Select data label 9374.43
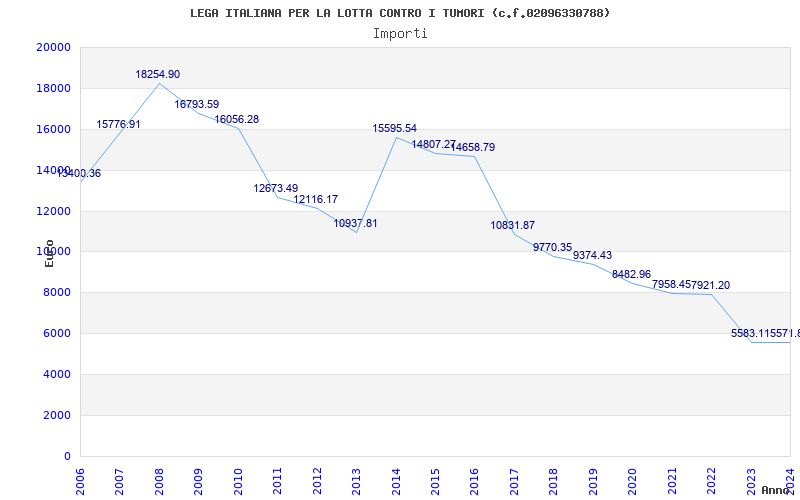 point(592,256)
